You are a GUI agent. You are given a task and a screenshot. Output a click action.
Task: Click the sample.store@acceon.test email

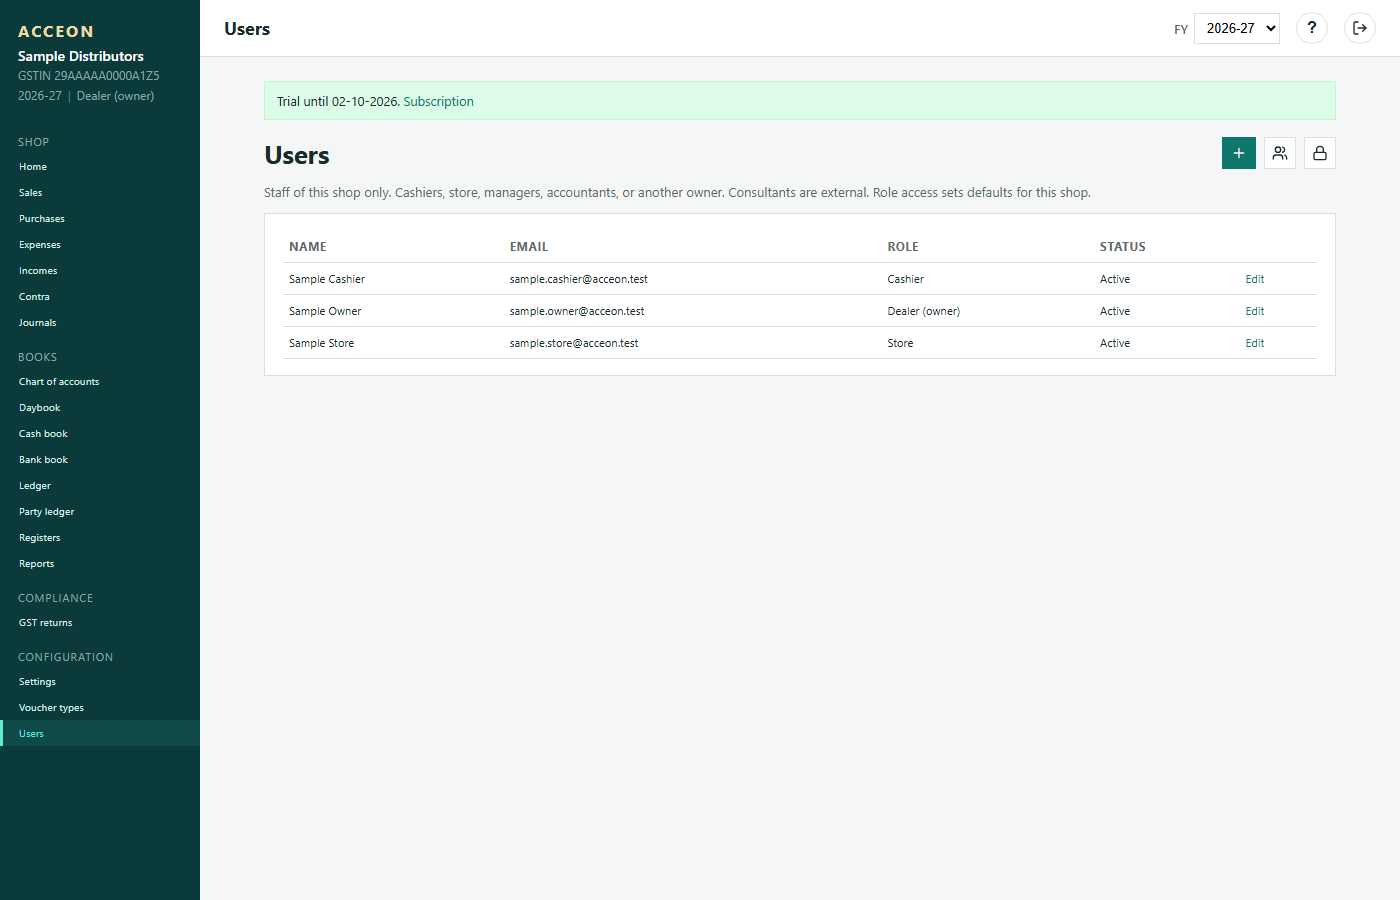[x=574, y=343]
